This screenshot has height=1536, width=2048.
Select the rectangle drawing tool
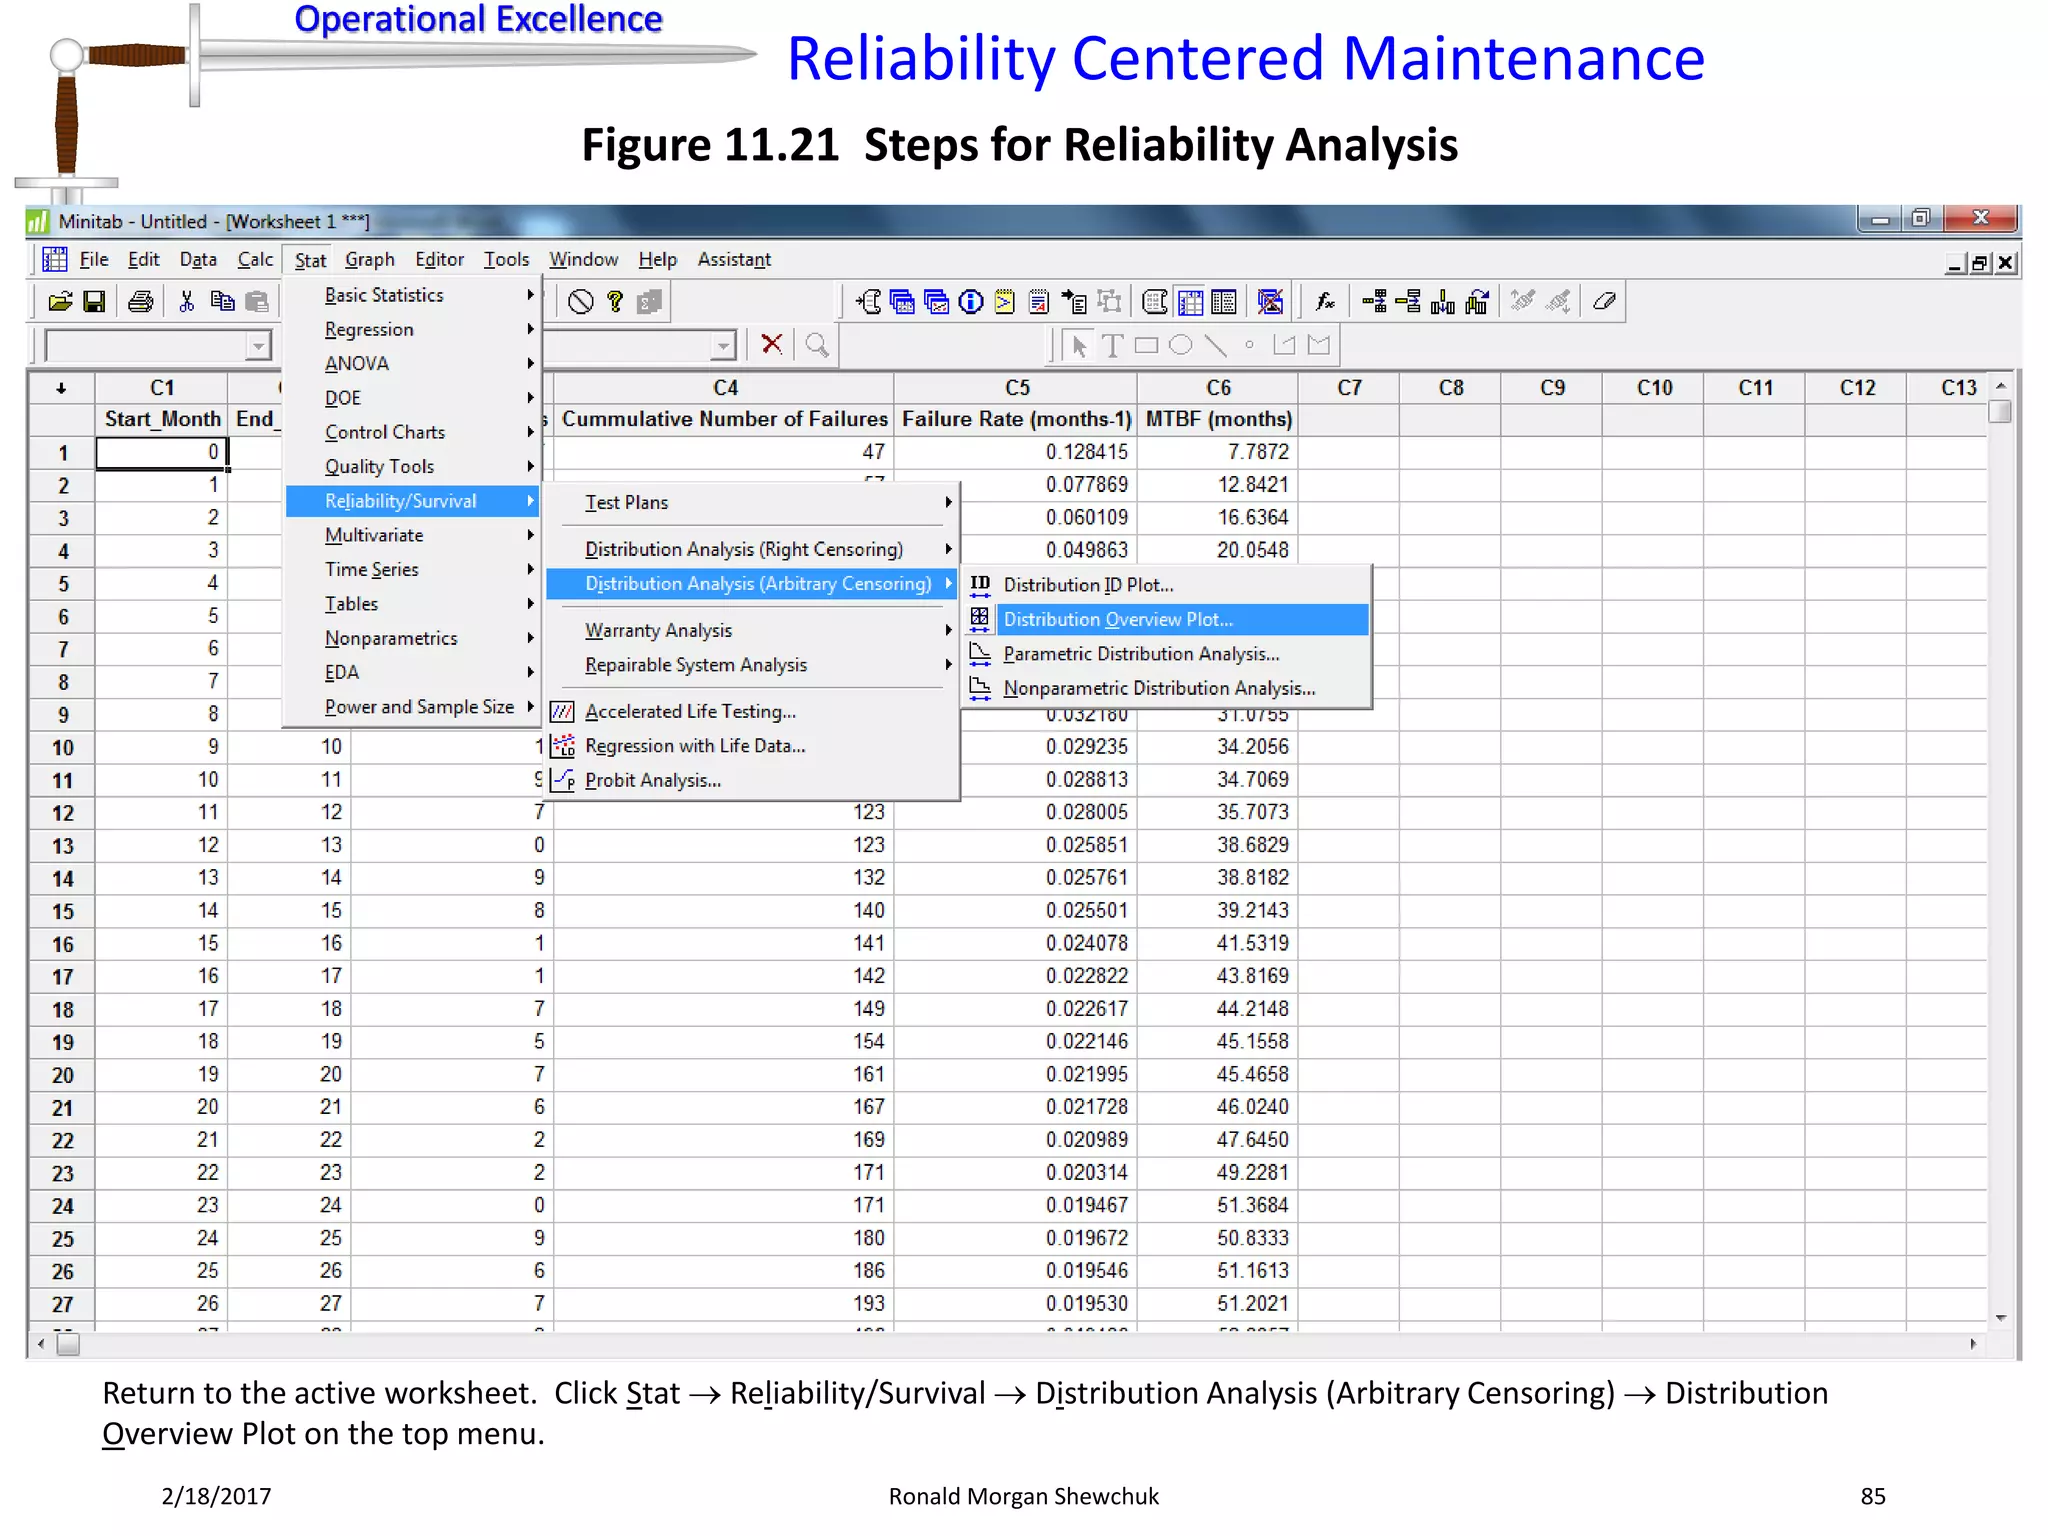(1147, 346)
